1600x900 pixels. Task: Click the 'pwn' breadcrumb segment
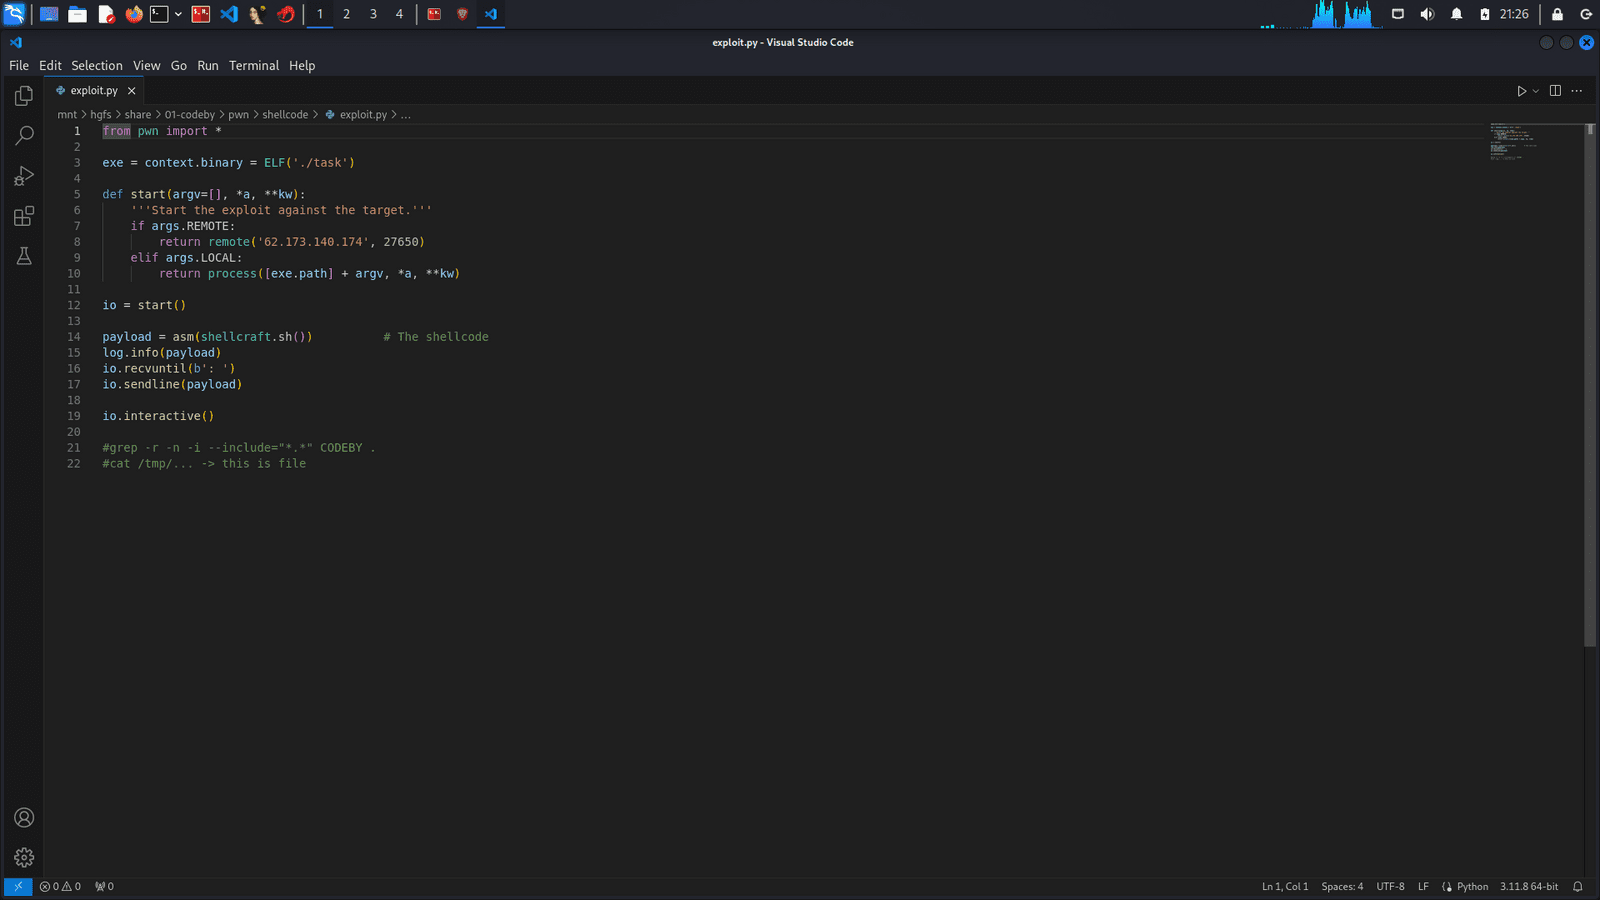pyautogui.click(x=238, y=115)
